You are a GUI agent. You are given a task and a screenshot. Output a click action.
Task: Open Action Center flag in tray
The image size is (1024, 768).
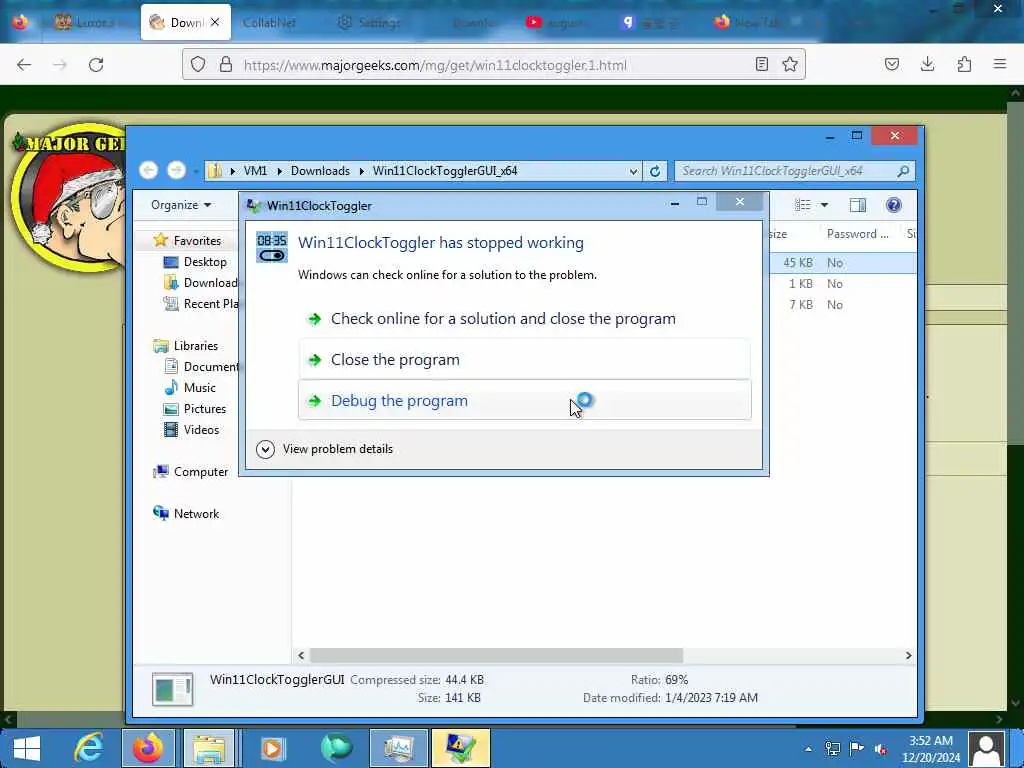(x=857, y=749)
